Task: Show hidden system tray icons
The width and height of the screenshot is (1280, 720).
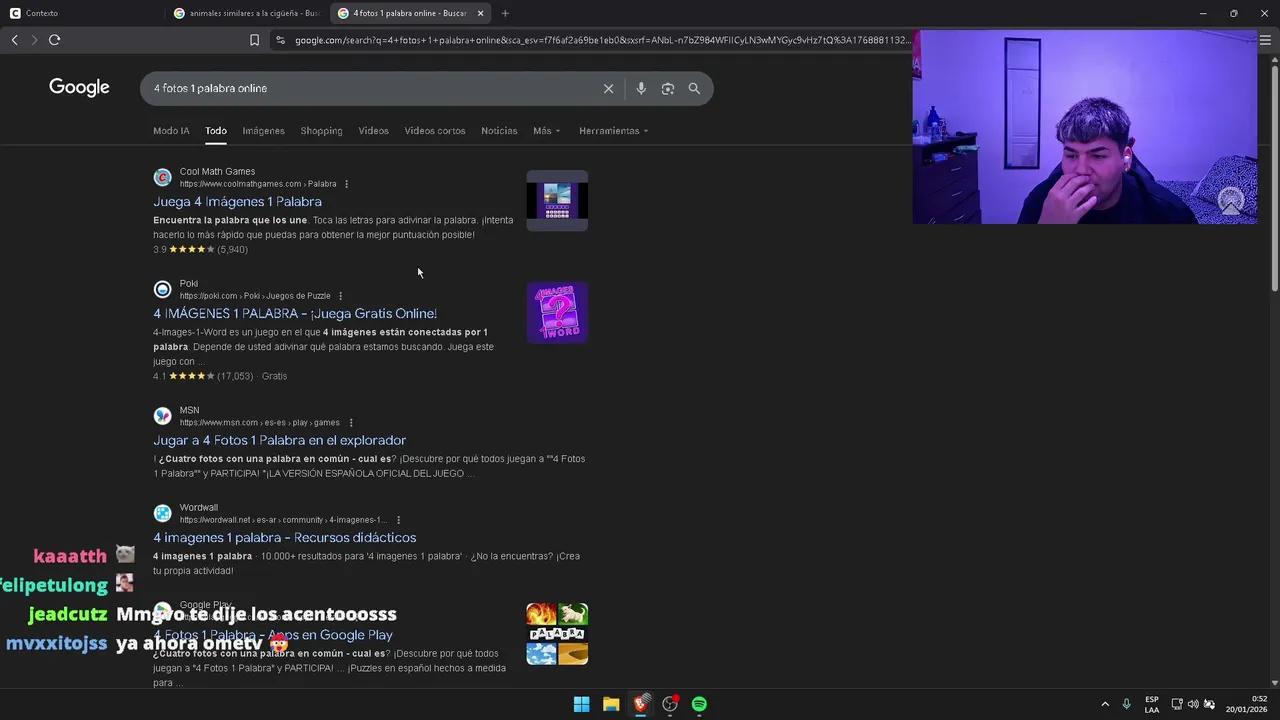Action: (1105, 704)
